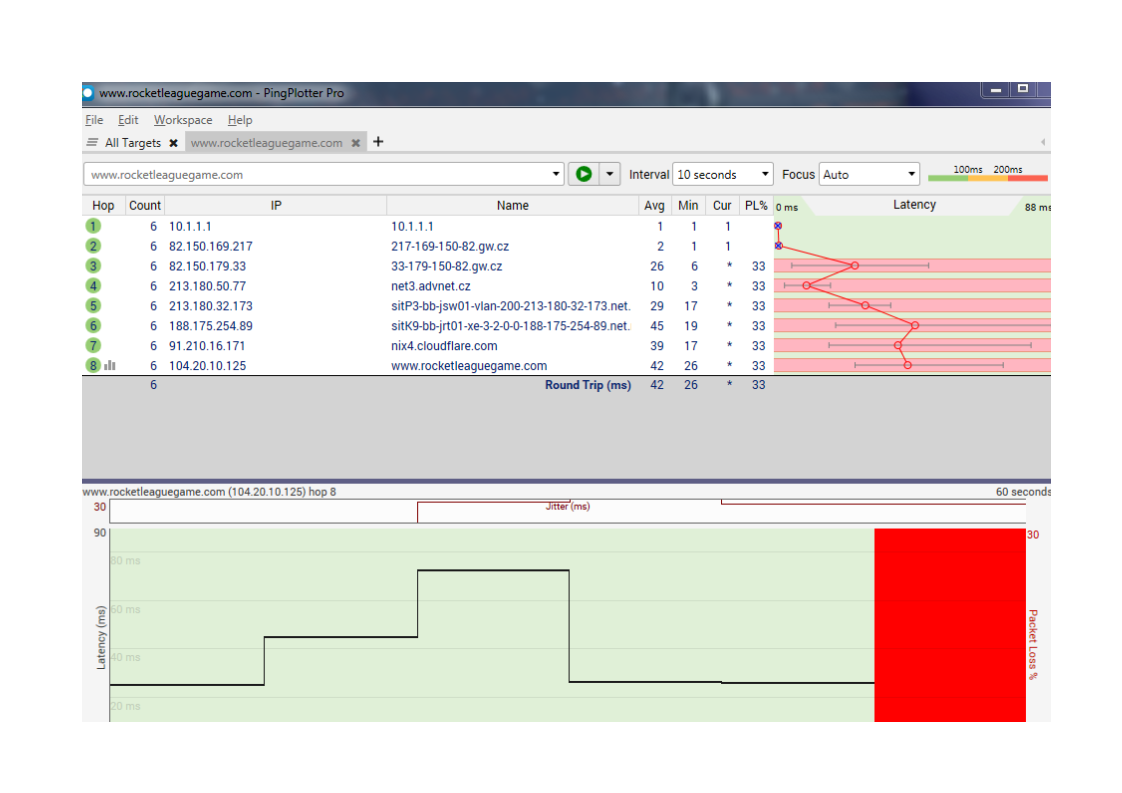Click the 60 seconds timeline scale label
The height and width of the screenshot is (793, 1122).
(1023, 492)
